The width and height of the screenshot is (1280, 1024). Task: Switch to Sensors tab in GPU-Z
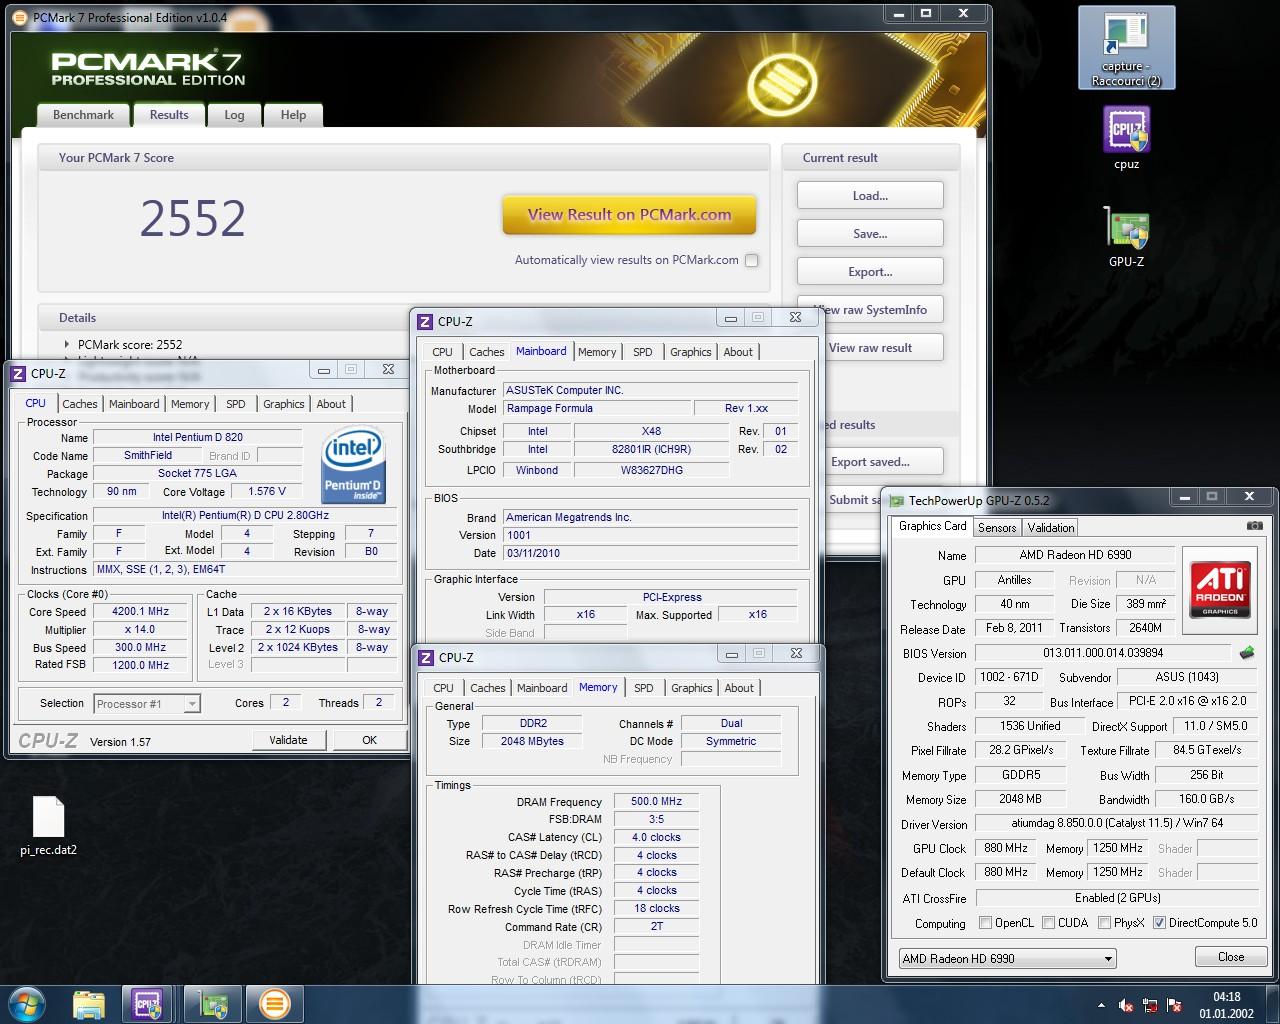(x=997, y=527)
